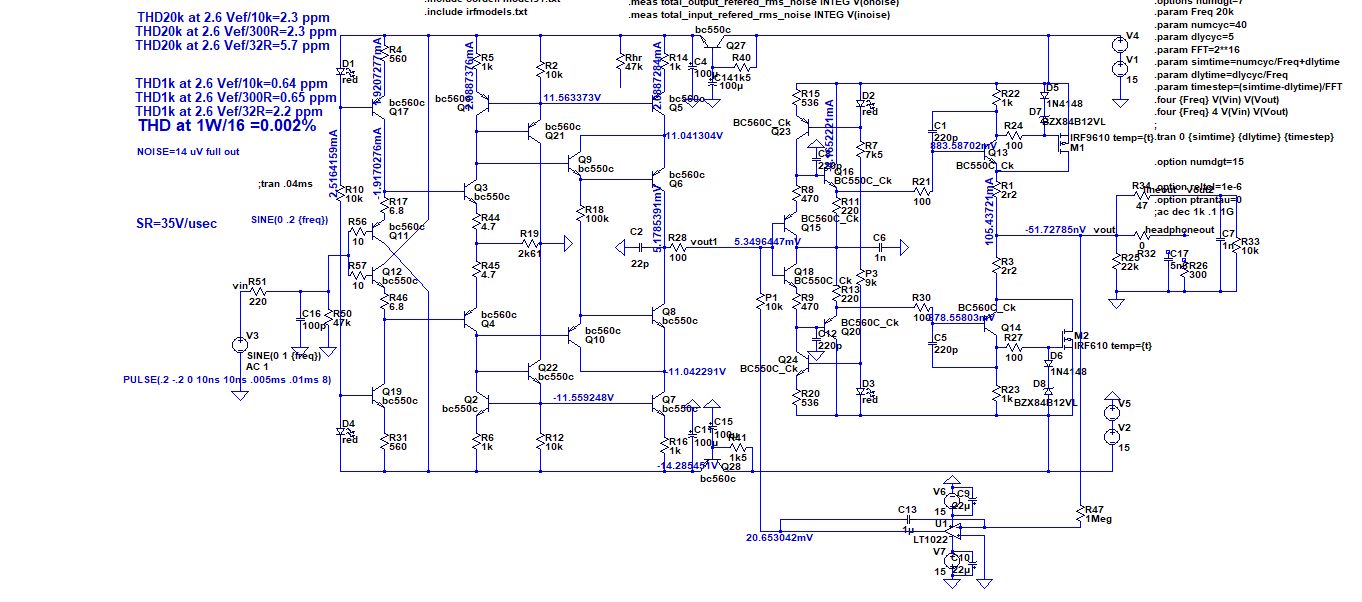Image resolution: width=1362 pixels, height=602 pixels.
Task: Click the '11.042291V' node voltage label
Action: [694, 372]
